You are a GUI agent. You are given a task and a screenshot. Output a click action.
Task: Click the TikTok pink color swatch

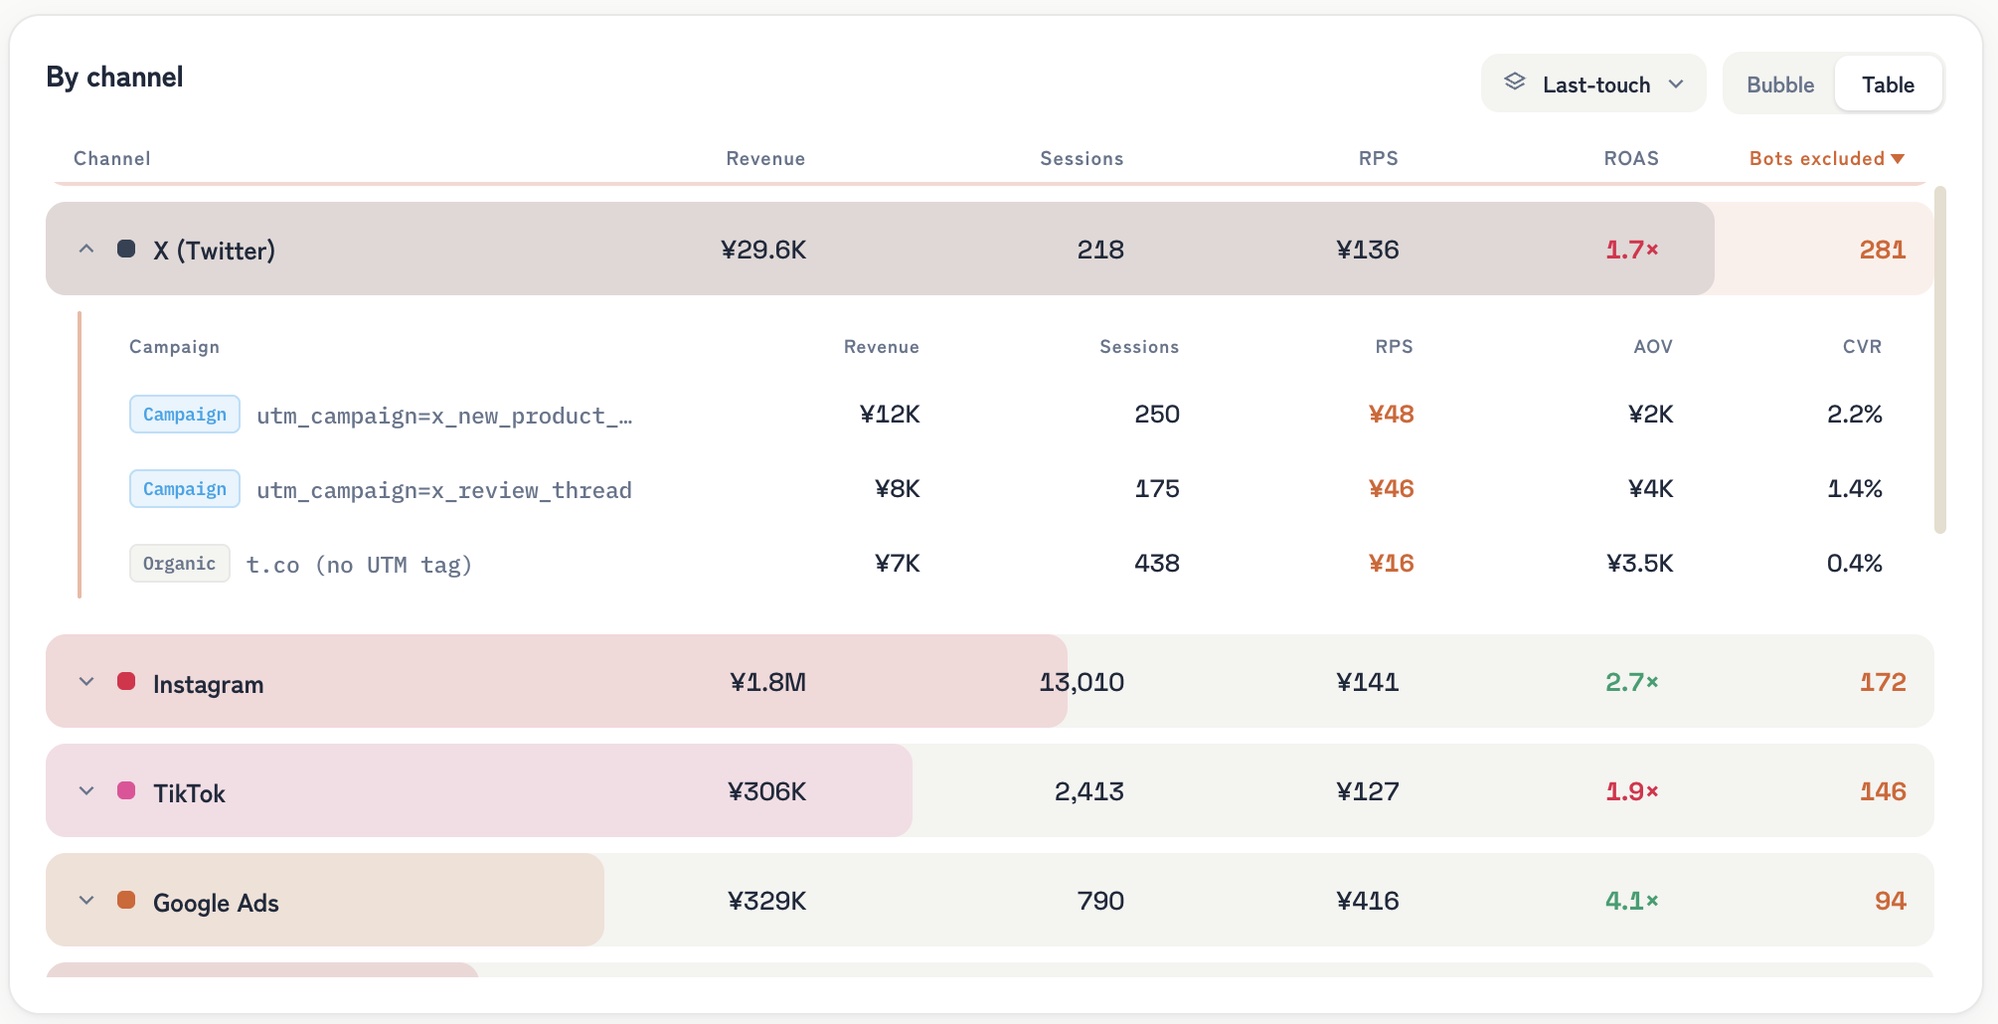point(126,790)
